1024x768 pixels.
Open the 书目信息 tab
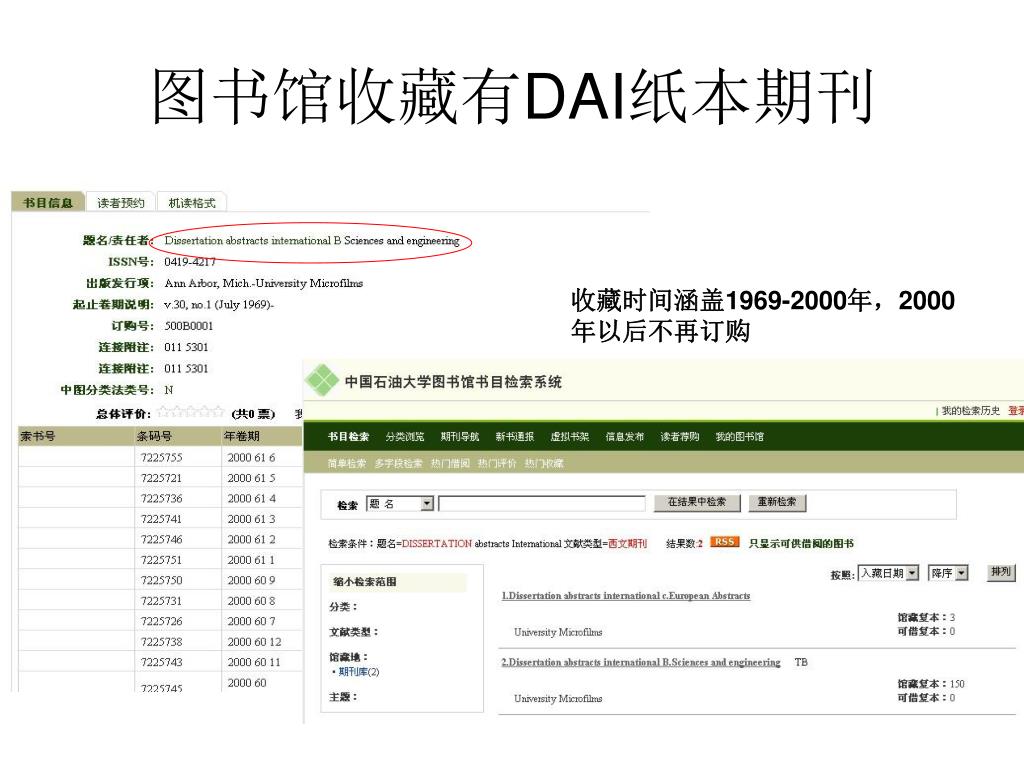pos(48,202)
